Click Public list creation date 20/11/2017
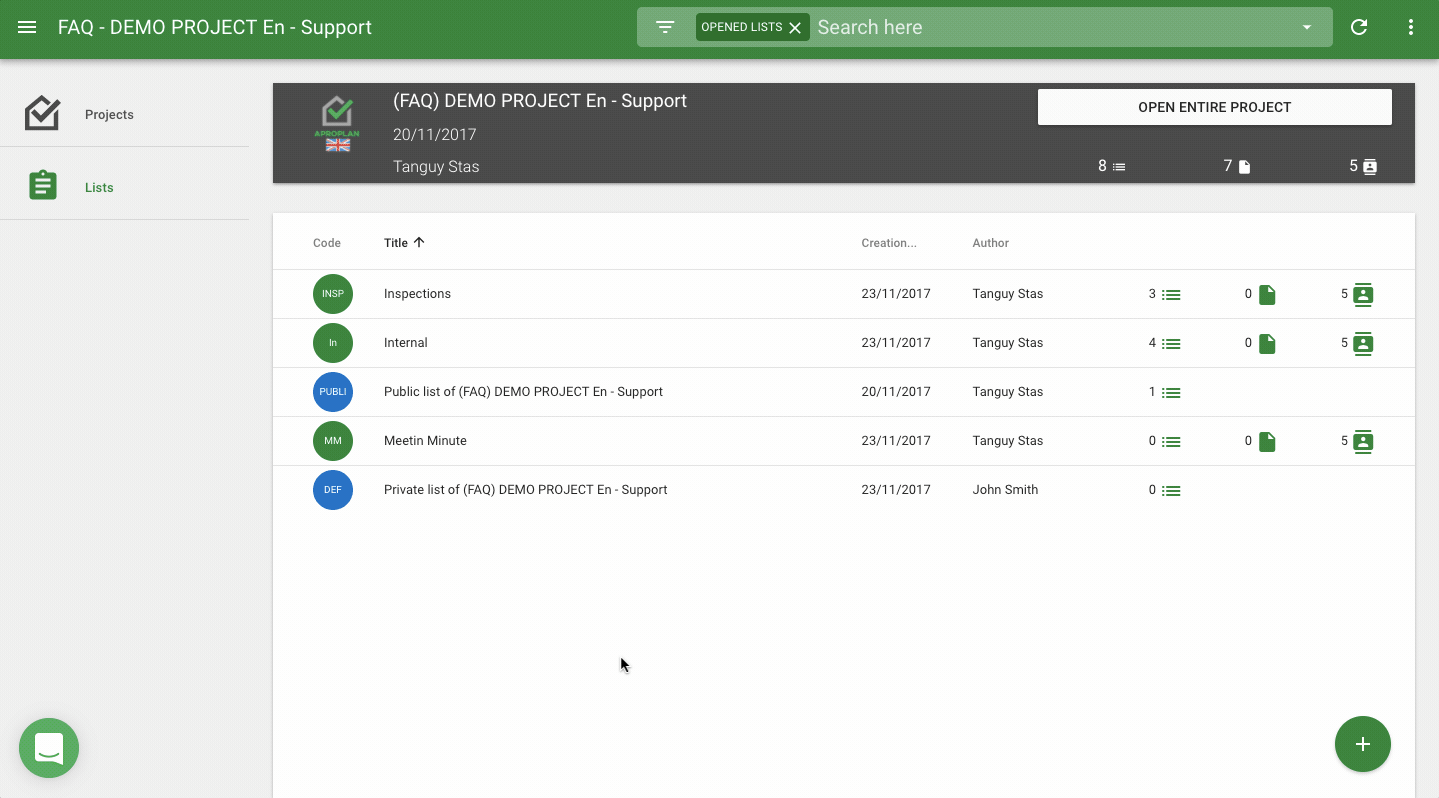The width and height of the screenshot is (1439, 798). [x=896, y=392]
